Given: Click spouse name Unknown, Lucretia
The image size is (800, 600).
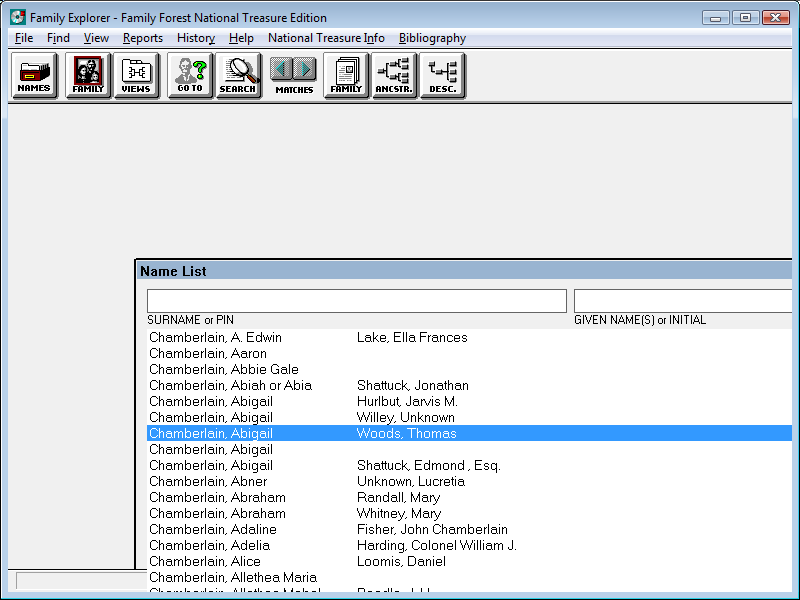Looking at the screenshot, I should pyautogui.click(x=411, y=481).
